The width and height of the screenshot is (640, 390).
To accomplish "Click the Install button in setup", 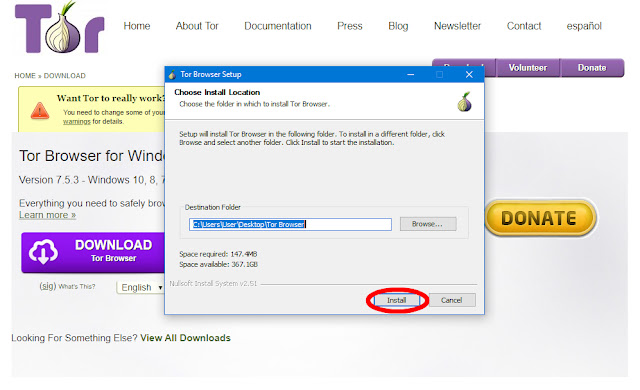I will 397,300.
